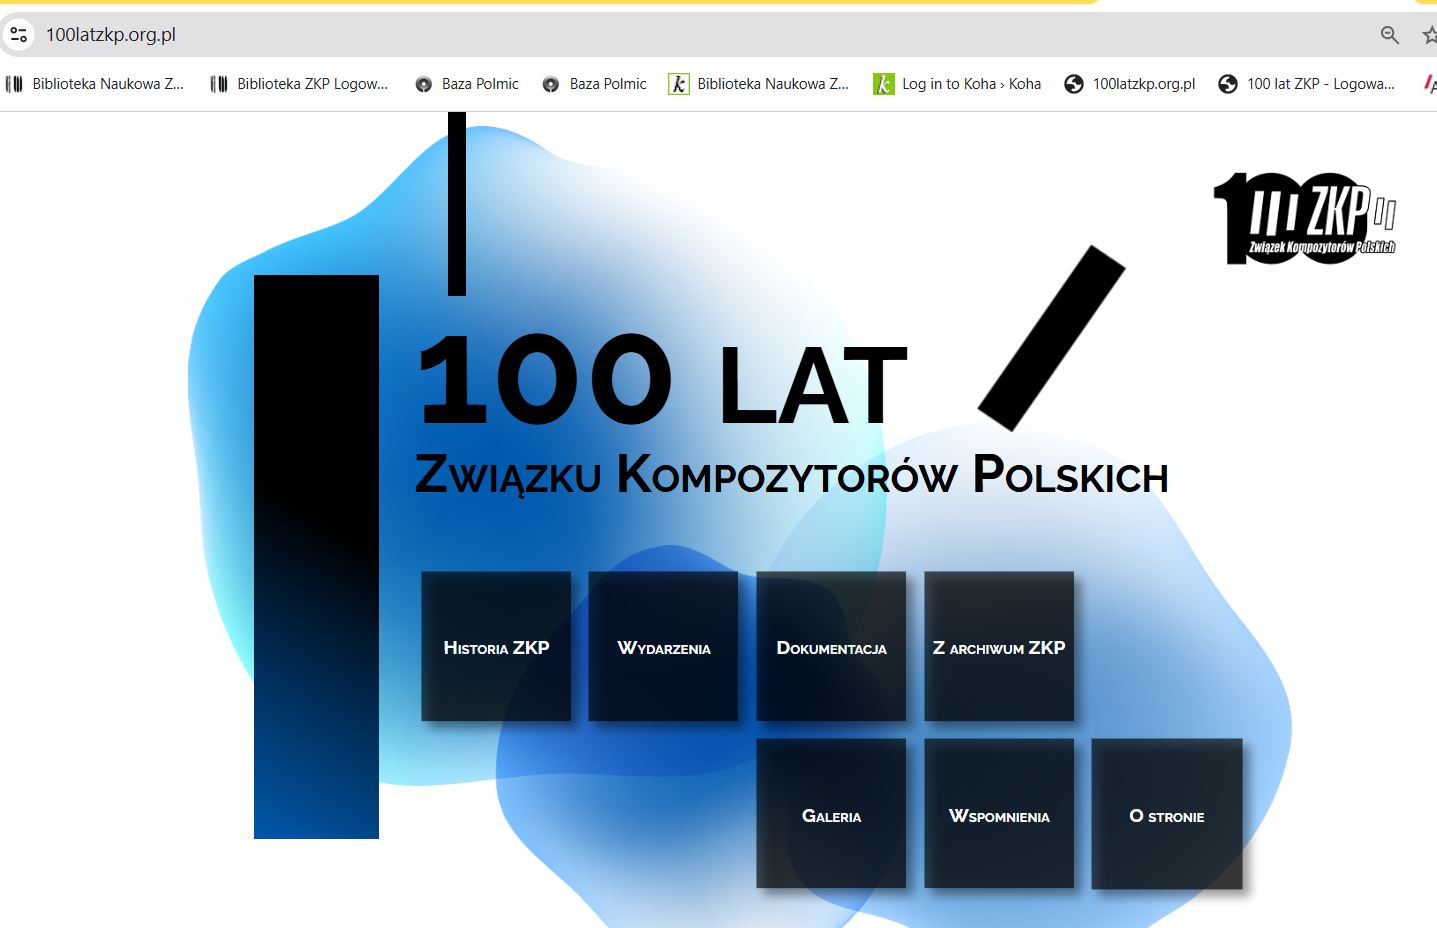Open the second Baza Polmic bookmark
This screenshot has width=1437, height=928.
(x=594, y=84)
